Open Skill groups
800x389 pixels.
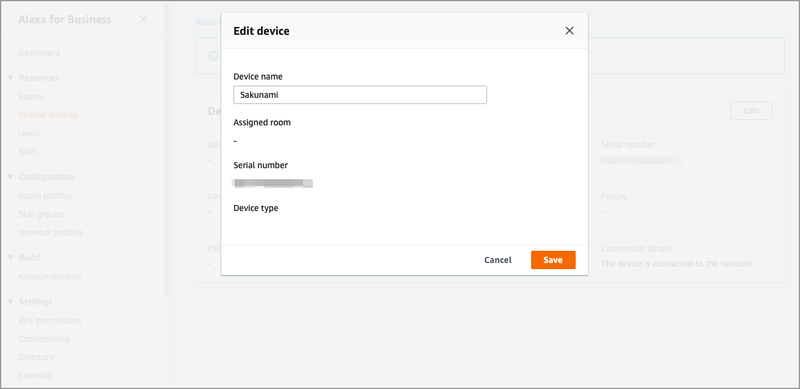coord(41,214)
